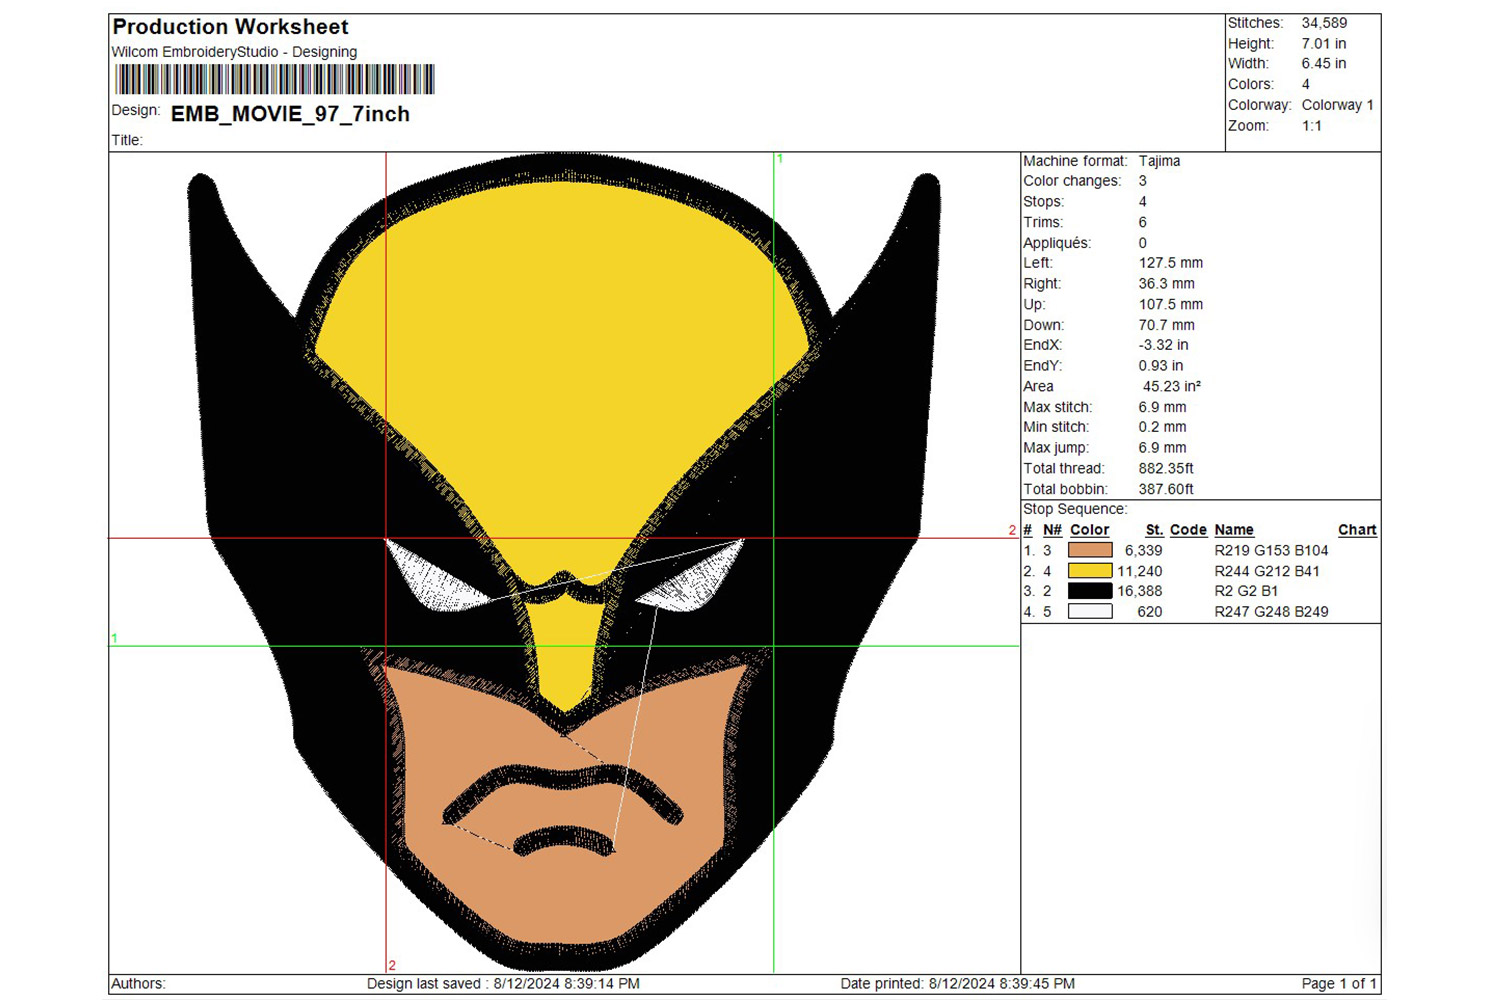
Task: Click the Down value 70.7 mm
Action: [1167, 325]
